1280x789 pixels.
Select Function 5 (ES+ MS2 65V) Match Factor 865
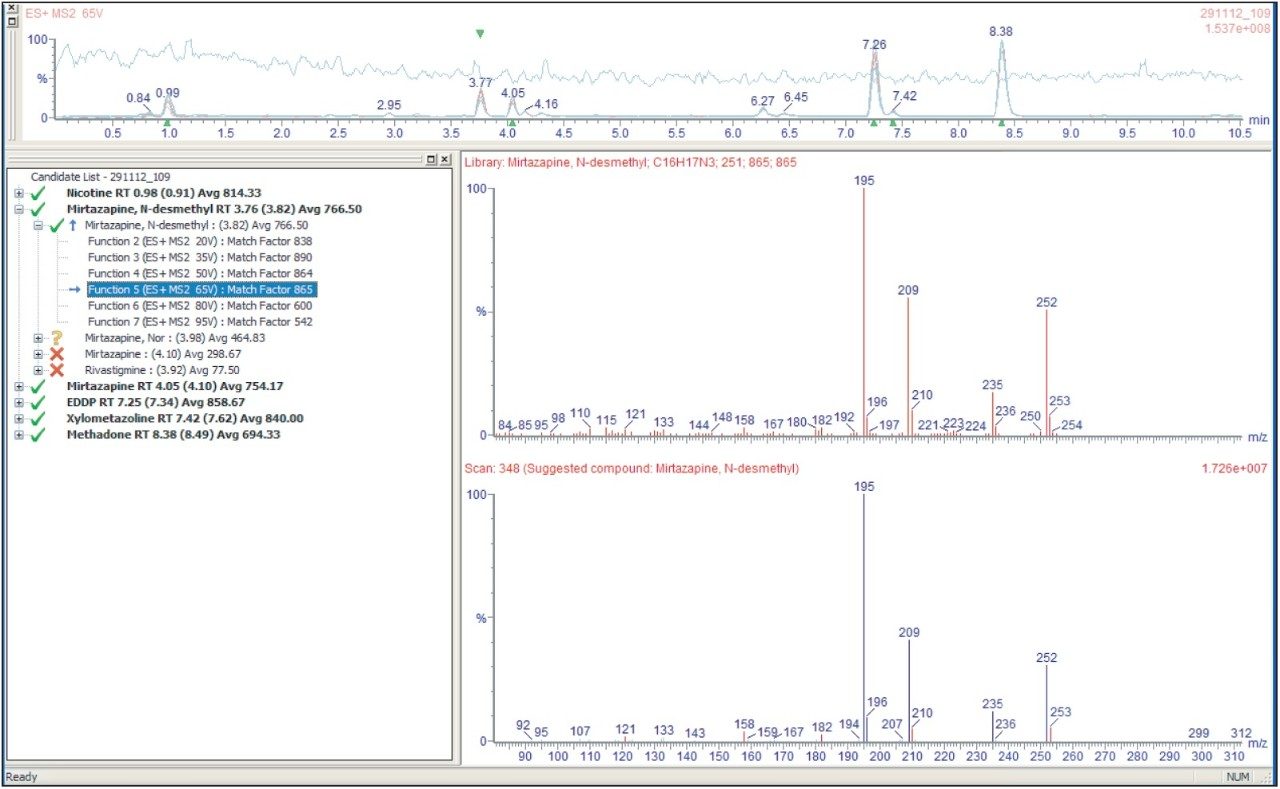click(201, 290)
